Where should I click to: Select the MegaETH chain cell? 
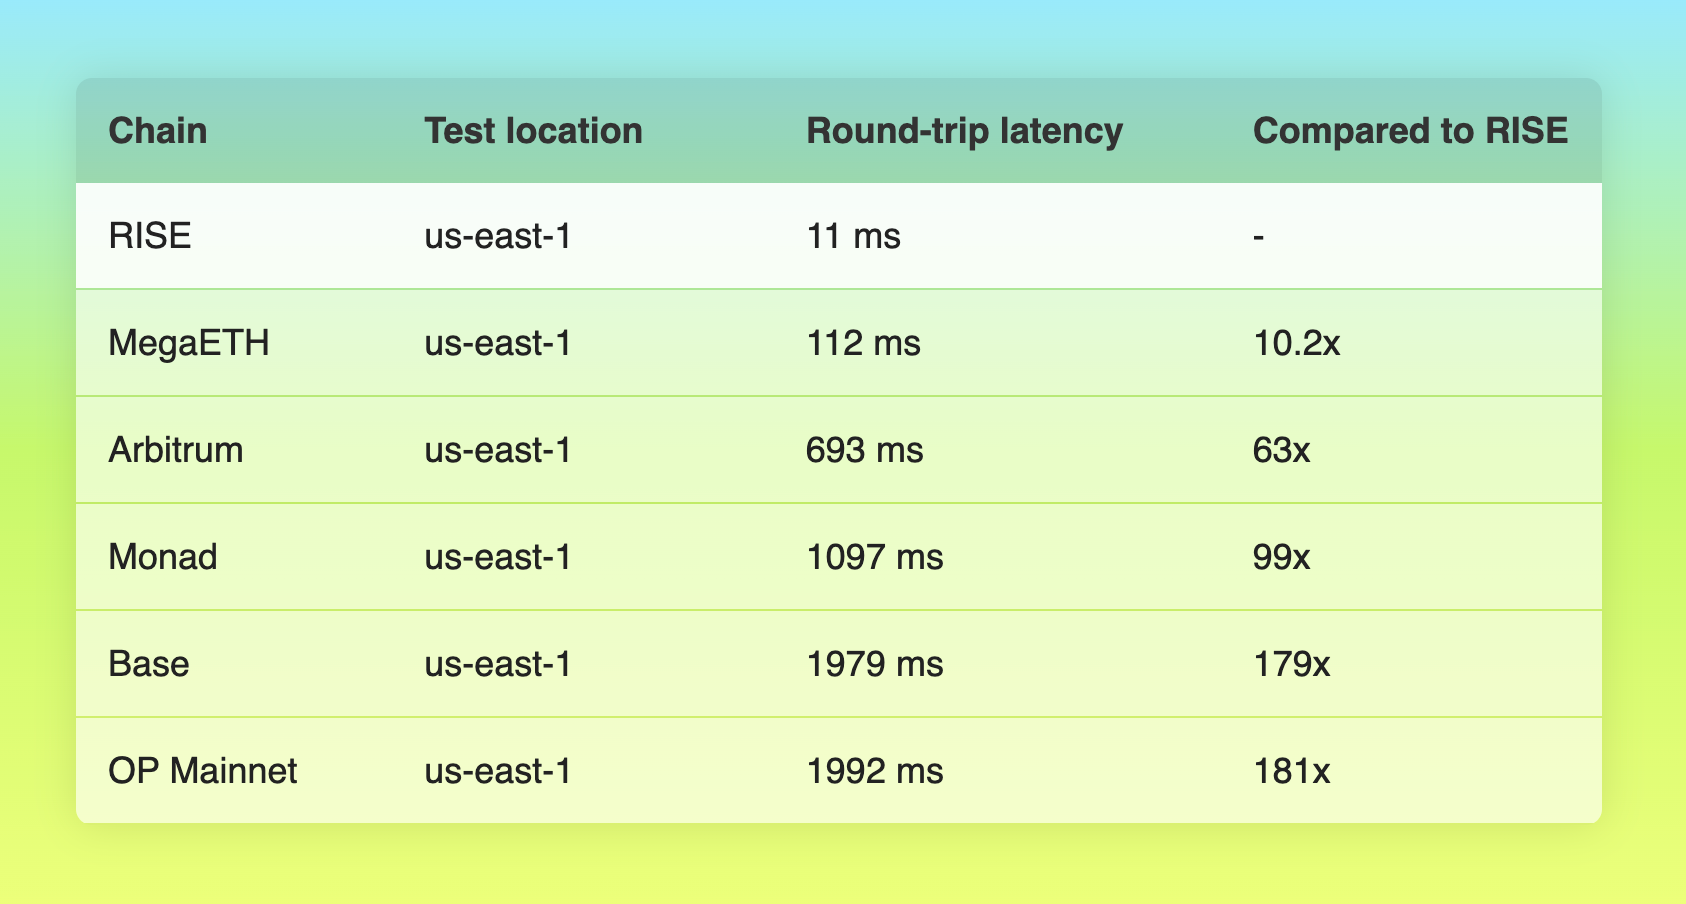click(x=189, y=344)
